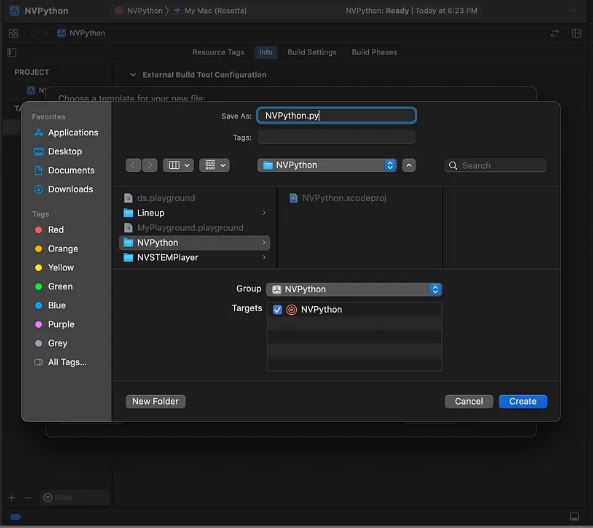The image size is (593, 528).
Task: Show All Tags in sidebar
Action: point(61,362)
